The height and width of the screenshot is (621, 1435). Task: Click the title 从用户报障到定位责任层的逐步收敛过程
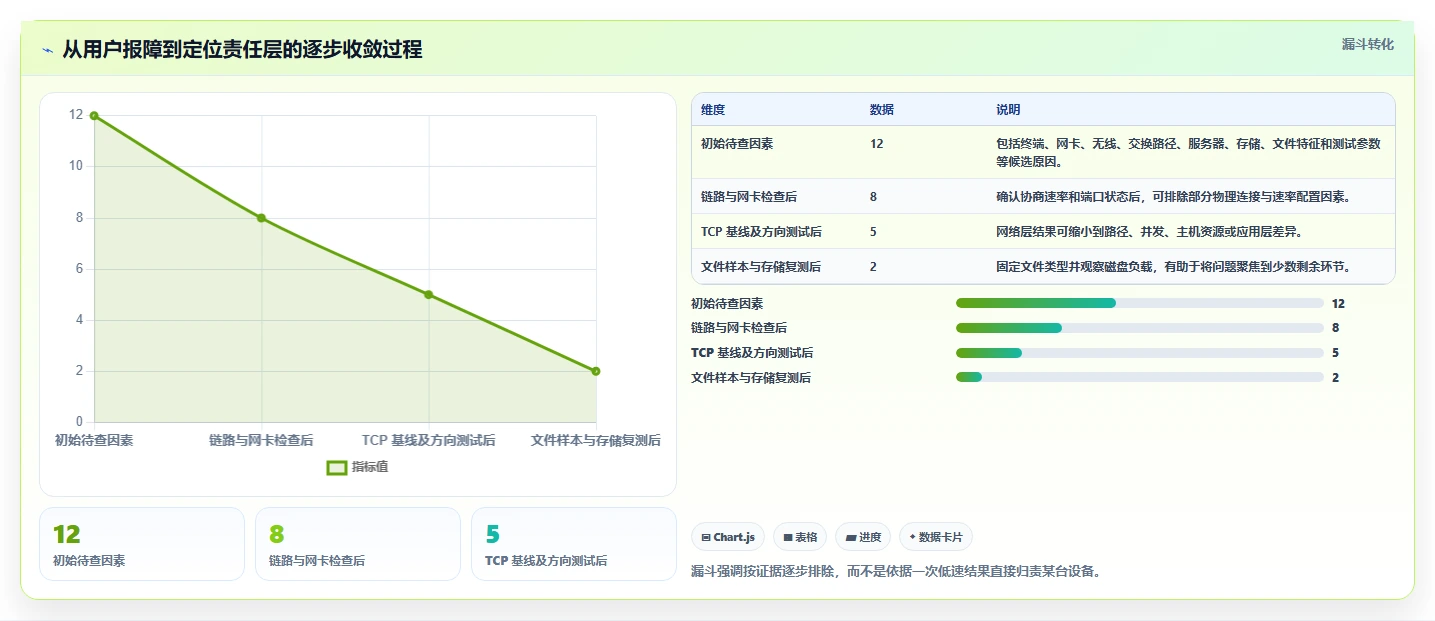[x=242, y=49]
